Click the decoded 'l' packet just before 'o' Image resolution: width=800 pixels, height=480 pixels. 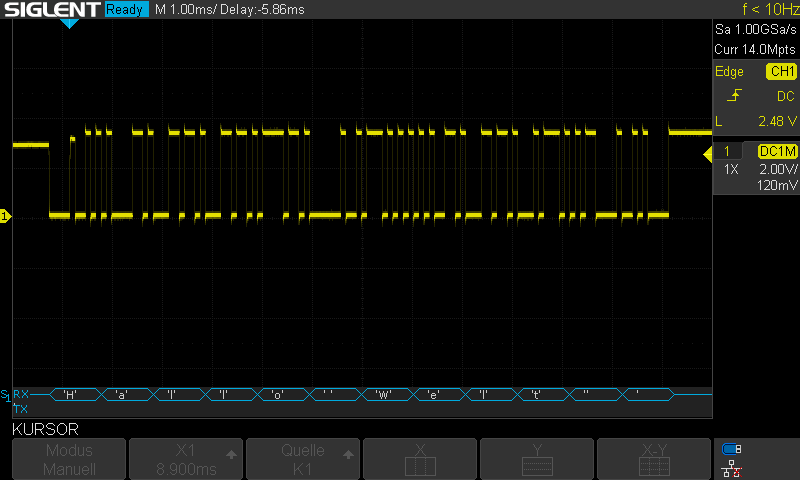point(232,394)
